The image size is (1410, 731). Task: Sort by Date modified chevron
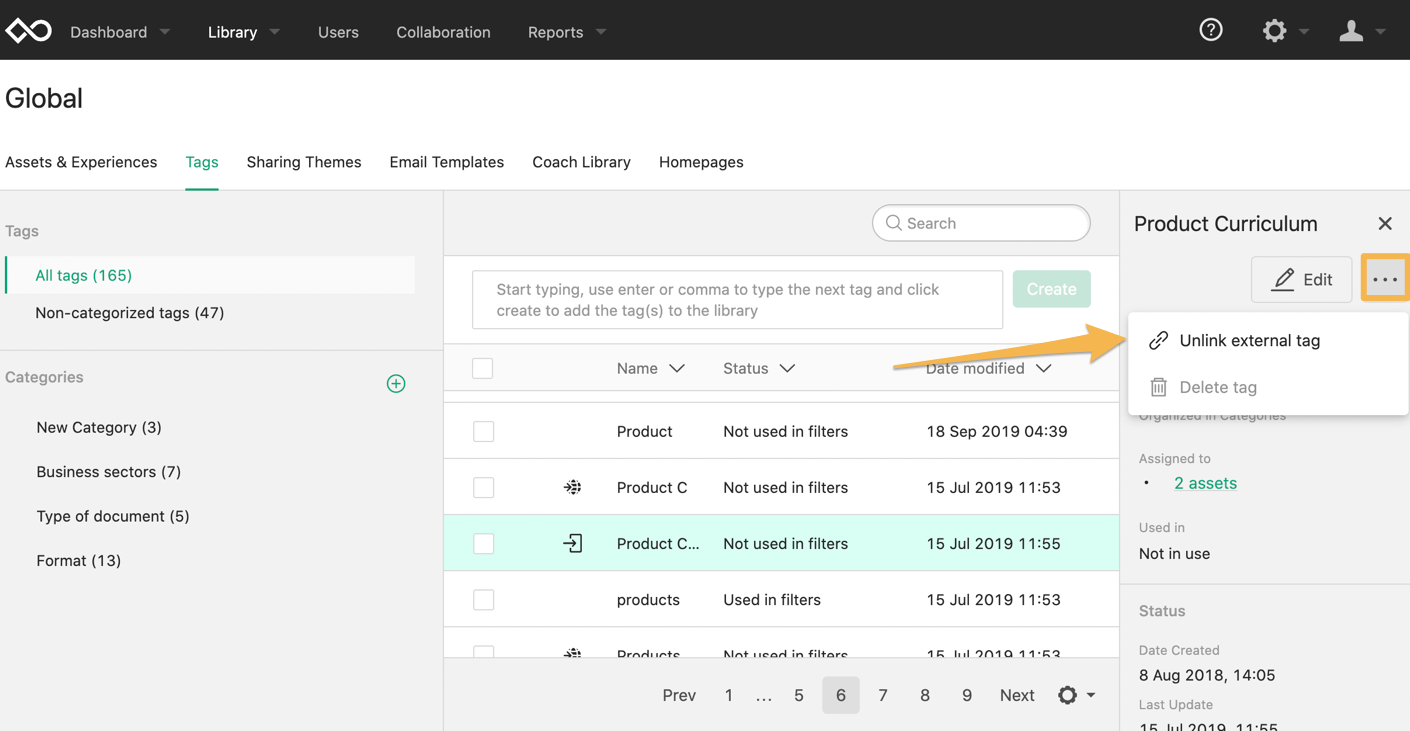[x=1044, y=368]
